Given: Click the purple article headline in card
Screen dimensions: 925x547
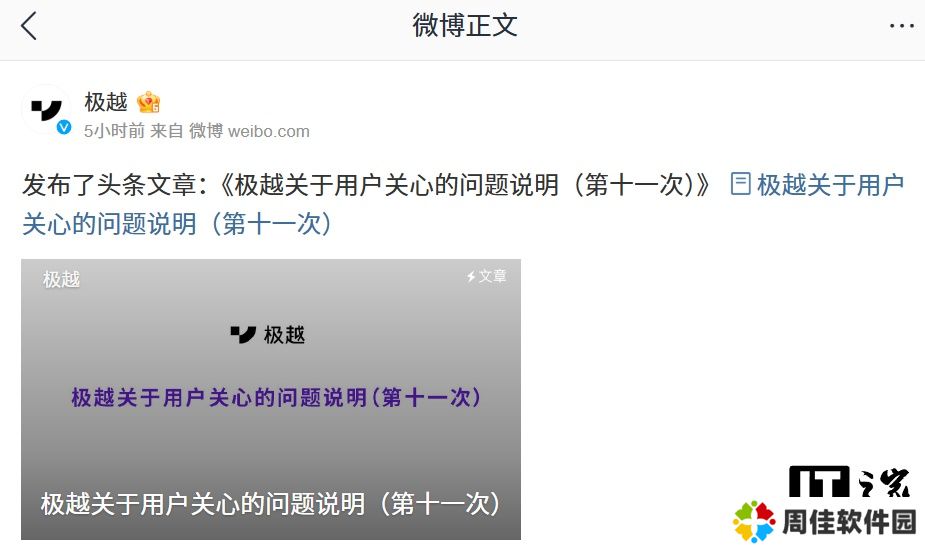Looking at the screenshot, I should coord(276,397).
